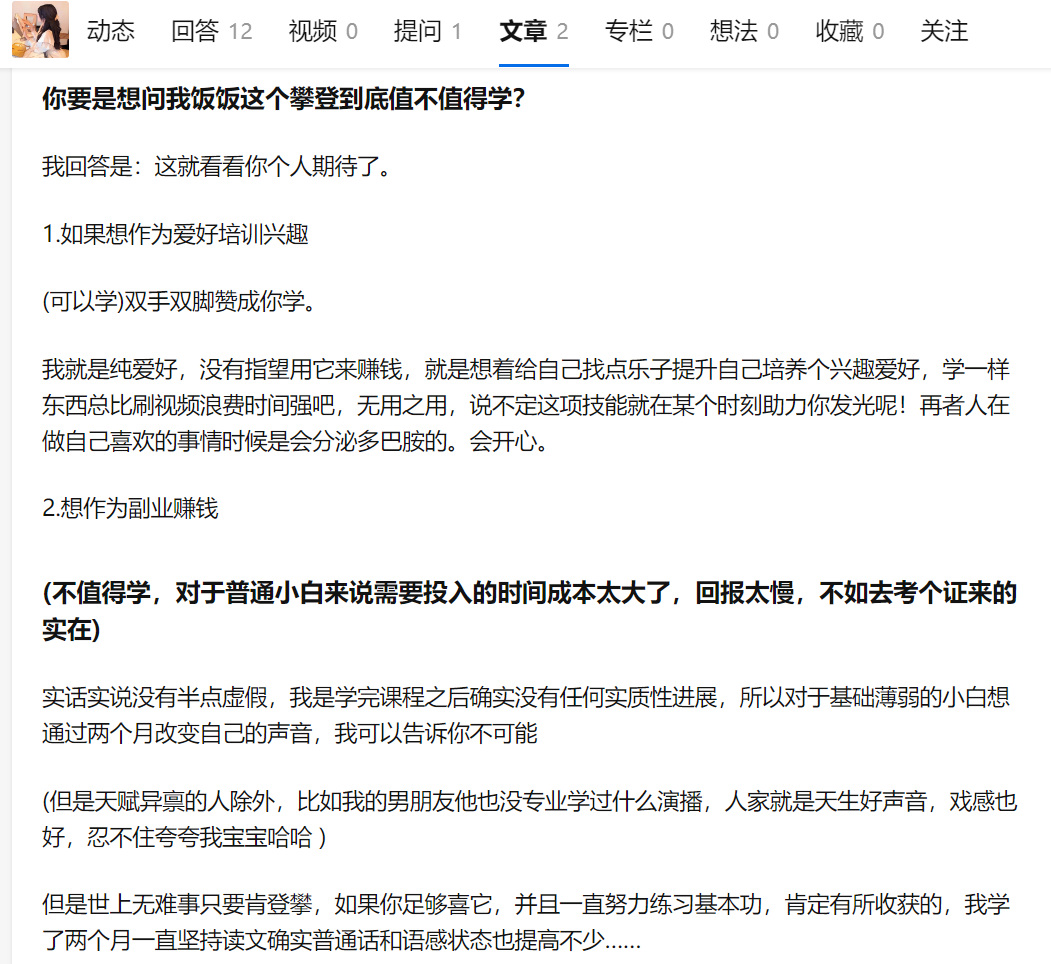Click the article heading about 攀登 worth learning
Image resolution: width=1051 pixels, height=964 pixels.
pyautogui.click(x=284, y=99)
